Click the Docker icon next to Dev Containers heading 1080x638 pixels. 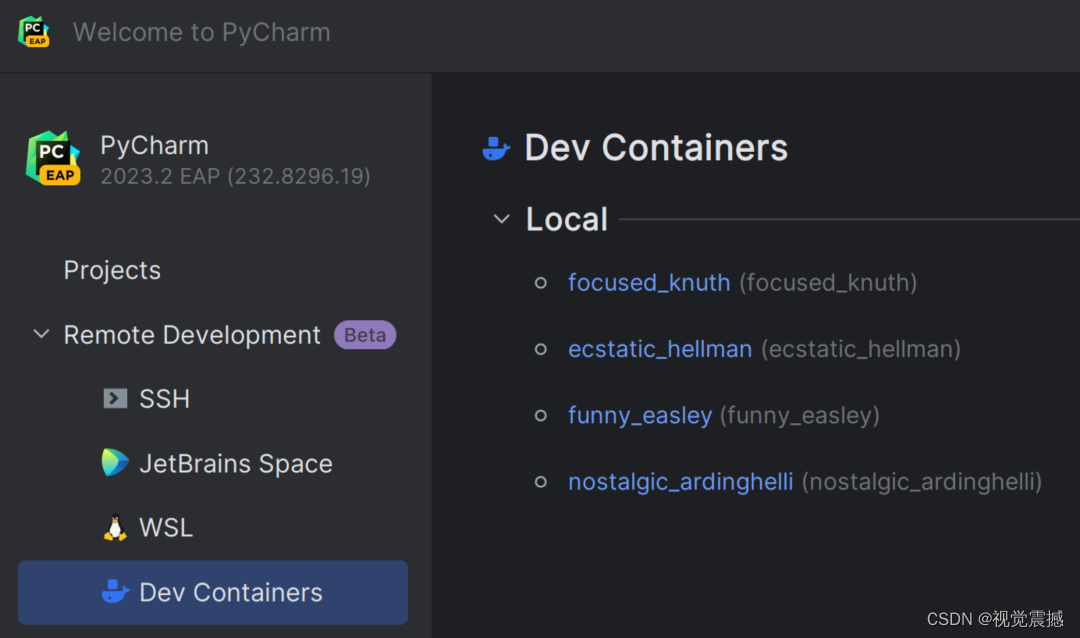click(496, 149)
